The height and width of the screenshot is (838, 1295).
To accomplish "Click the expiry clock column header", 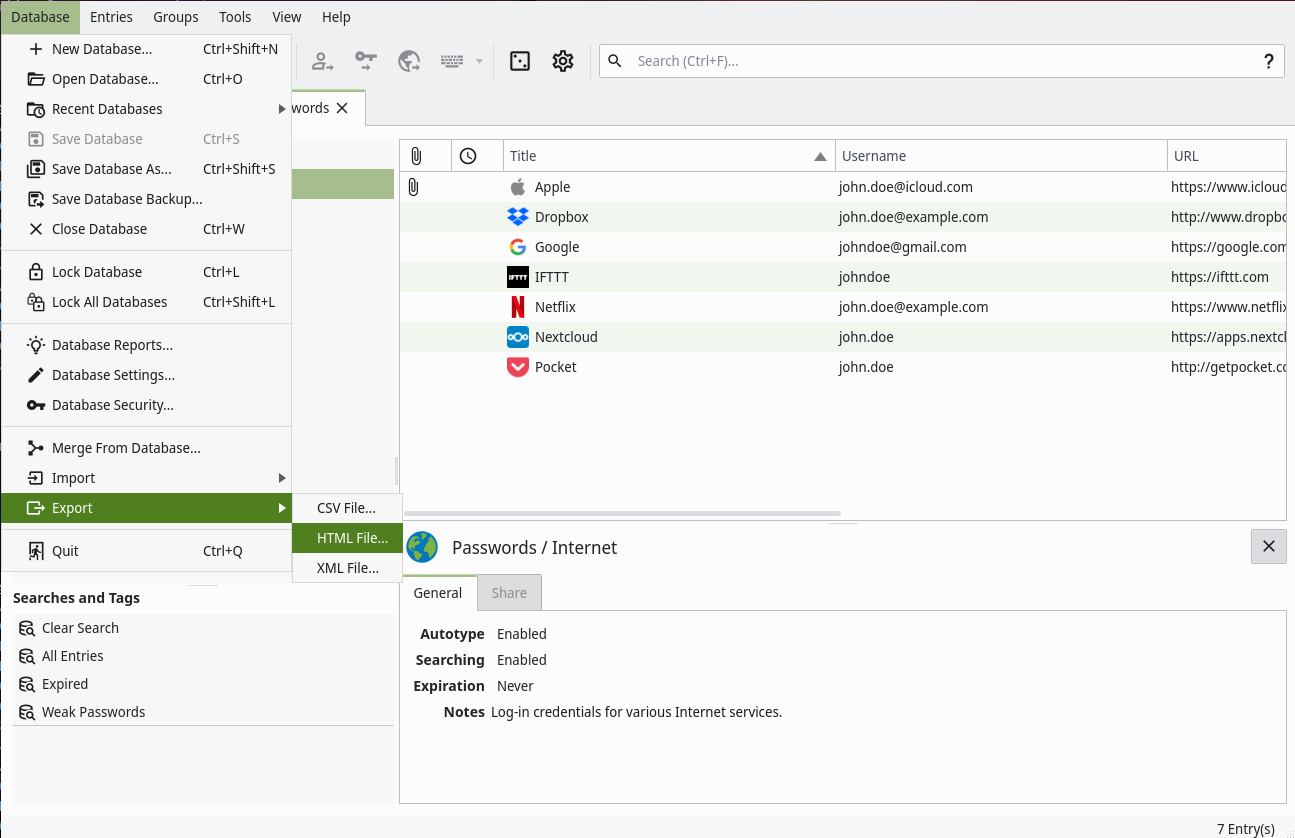I will pos(468,156).
